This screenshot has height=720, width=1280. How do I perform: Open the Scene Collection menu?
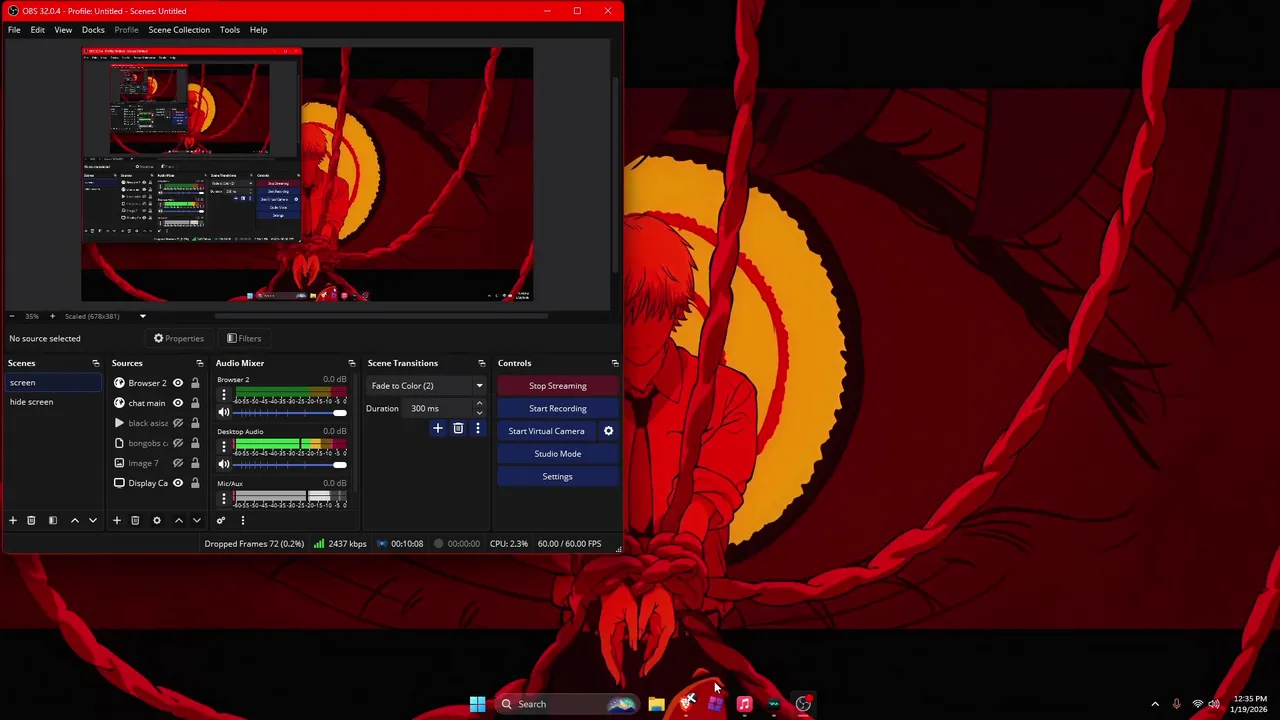point(179,30)
